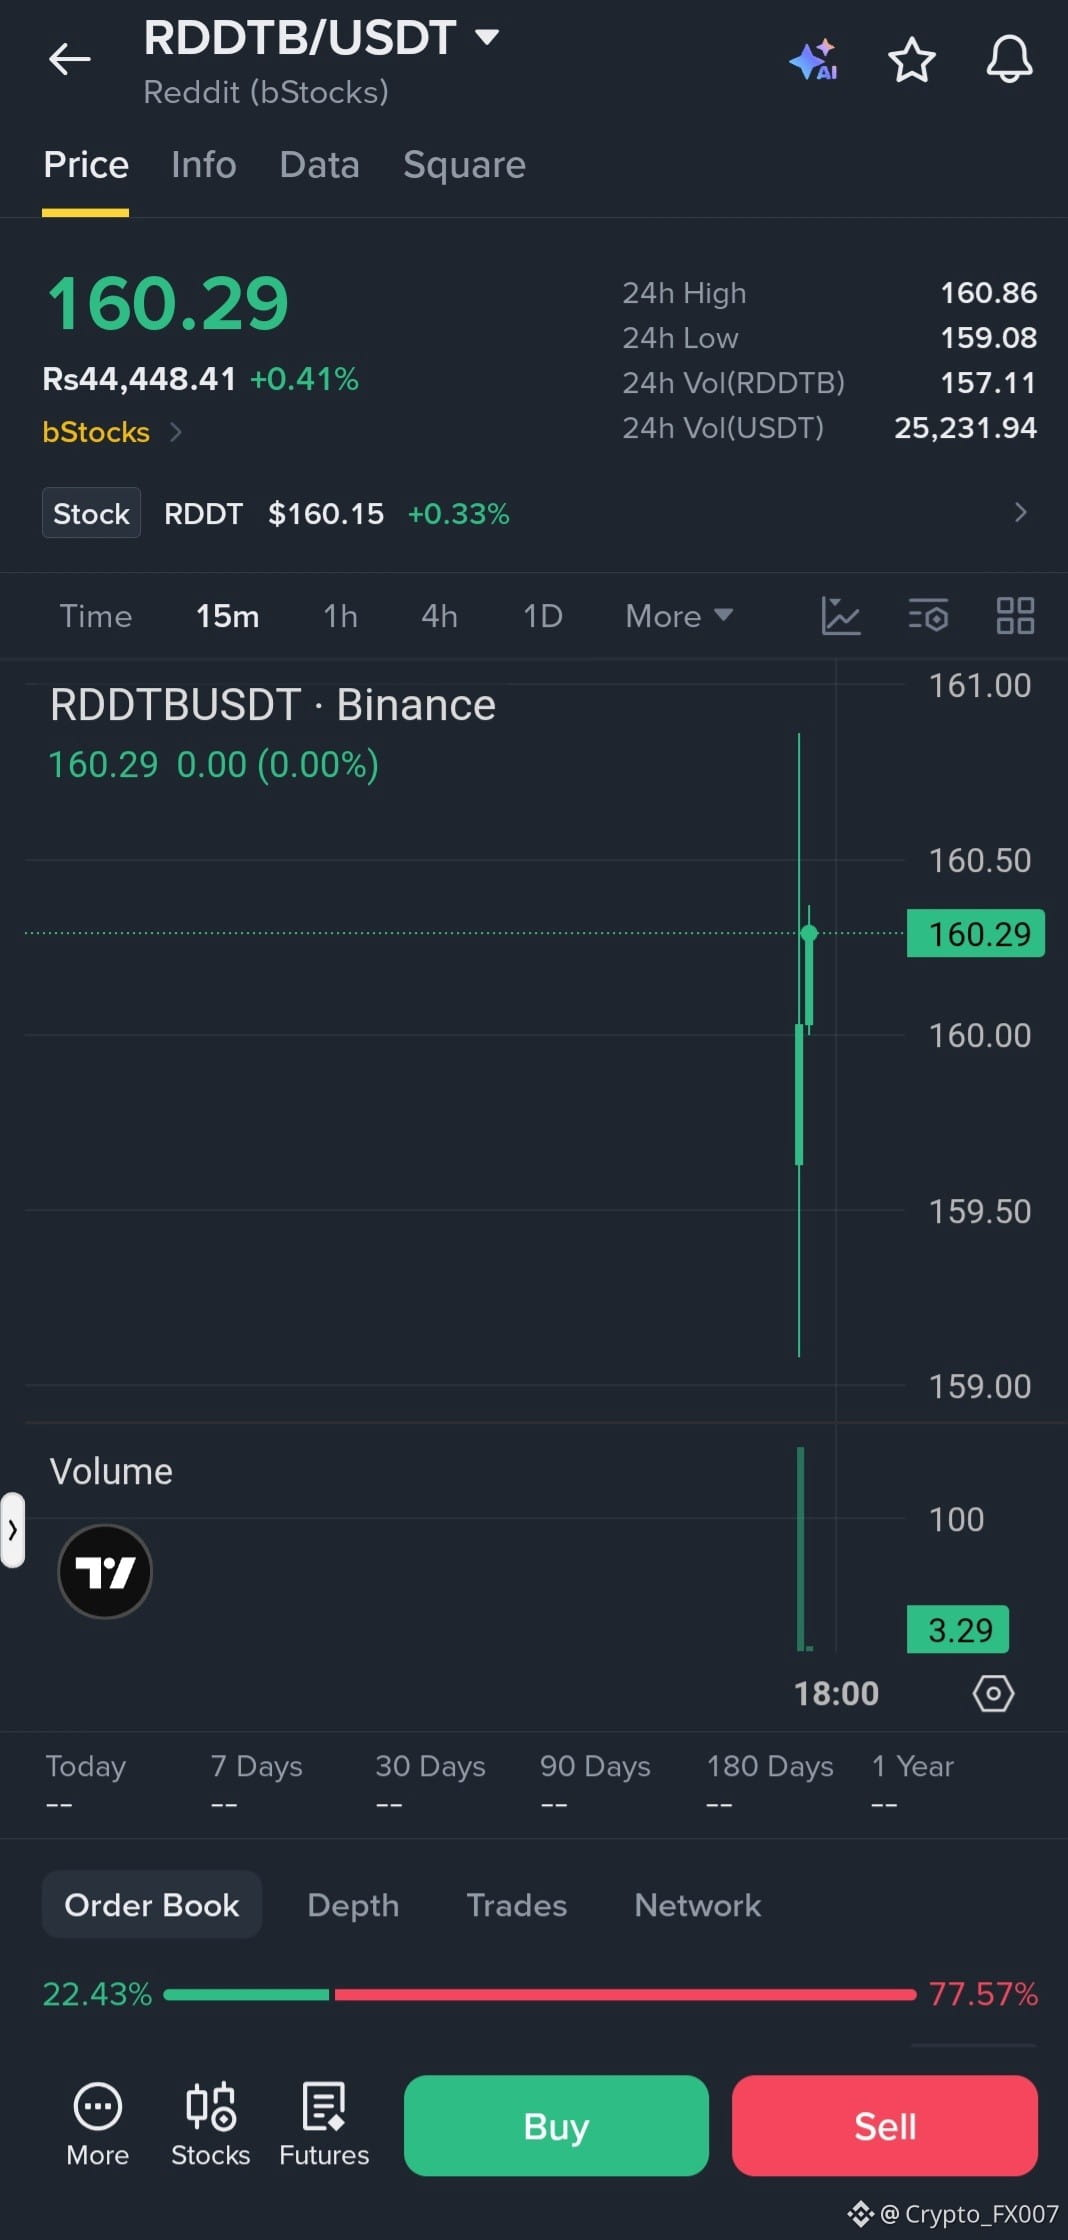Expand the More timeframes dropdown
Image resolution: width=1068 pixels, height=2240 pixels.
pyautogui.click(x=679, y=615)
